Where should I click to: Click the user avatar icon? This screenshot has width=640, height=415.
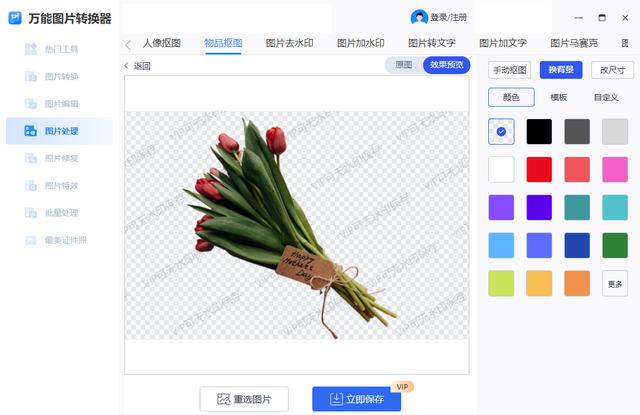(x=419, y=18)
